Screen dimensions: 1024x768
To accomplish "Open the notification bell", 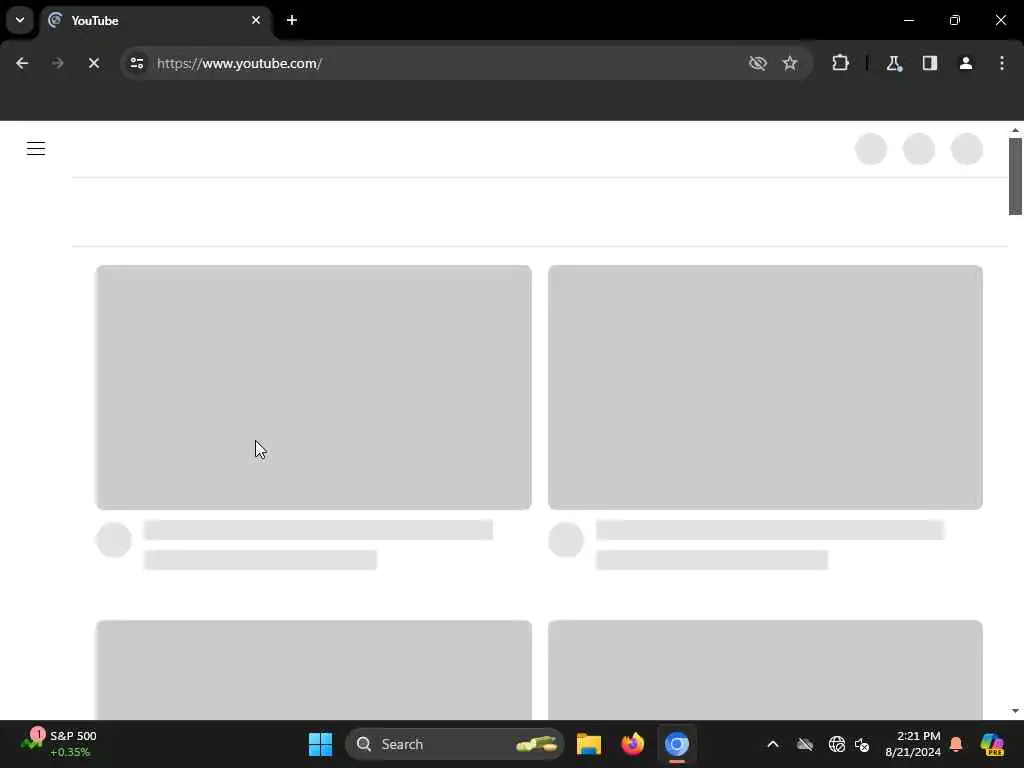I will [956, 744].
